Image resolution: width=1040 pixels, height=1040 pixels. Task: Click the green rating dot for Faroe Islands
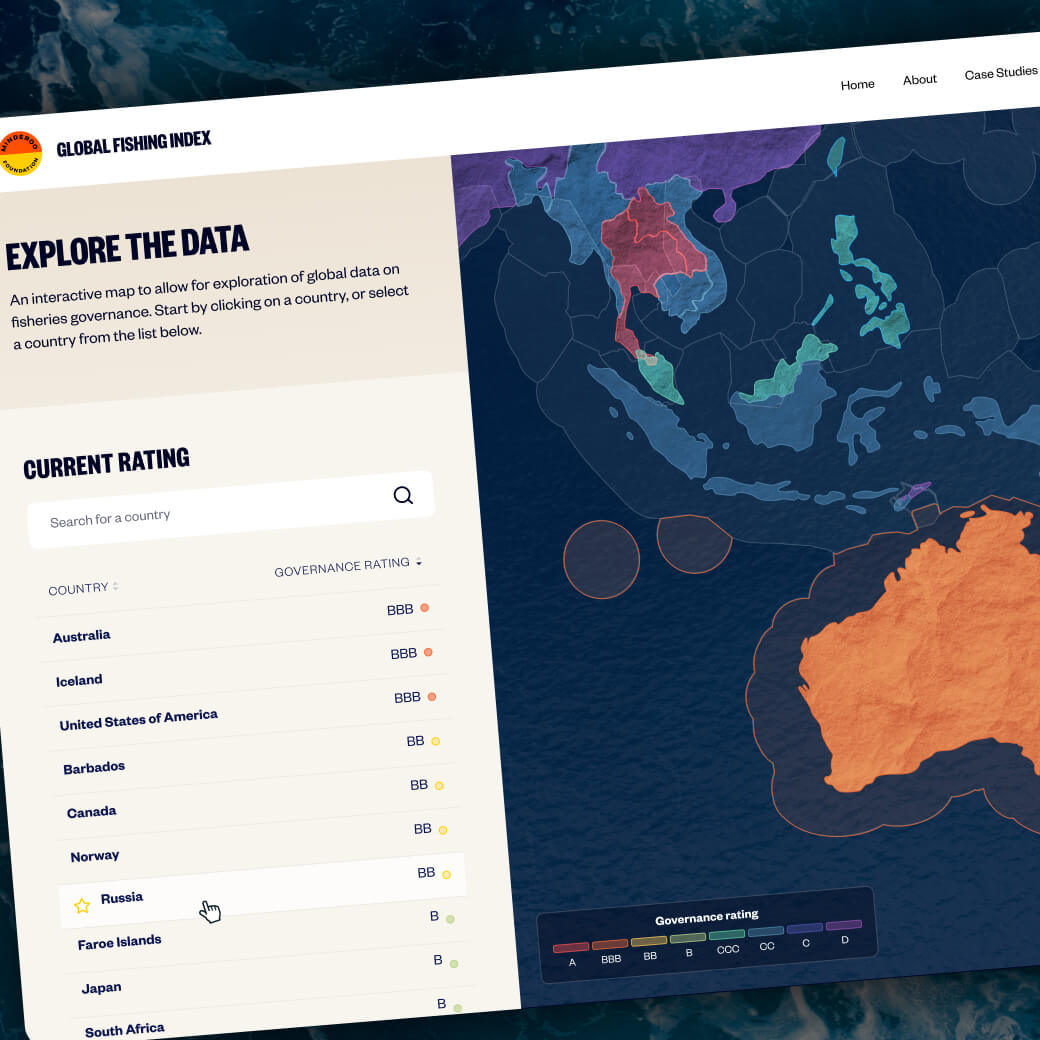pos(450,919)
